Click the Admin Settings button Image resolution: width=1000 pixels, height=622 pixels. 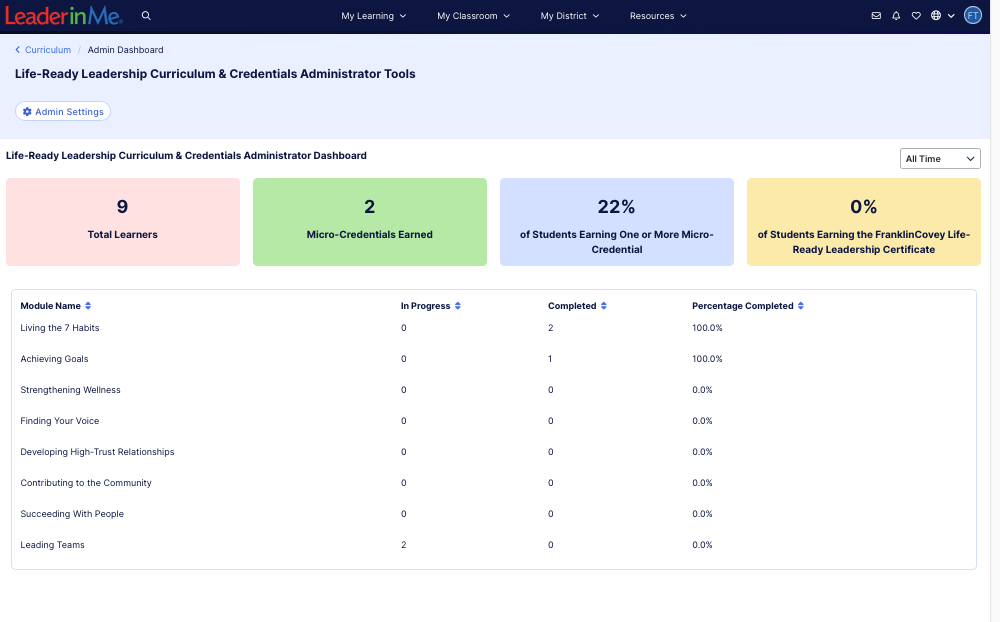point(62,111)
